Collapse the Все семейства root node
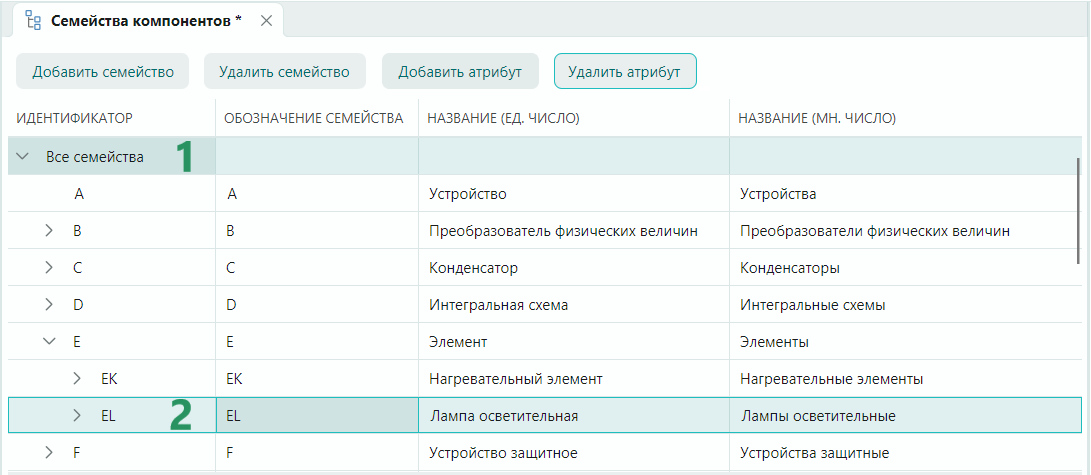 22,156
